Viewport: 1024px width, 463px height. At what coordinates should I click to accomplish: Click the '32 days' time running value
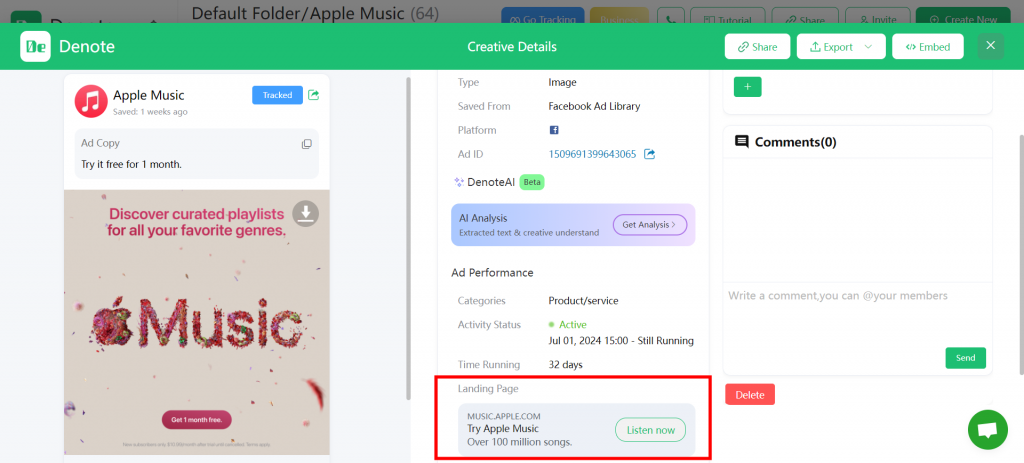coord(566,364)
